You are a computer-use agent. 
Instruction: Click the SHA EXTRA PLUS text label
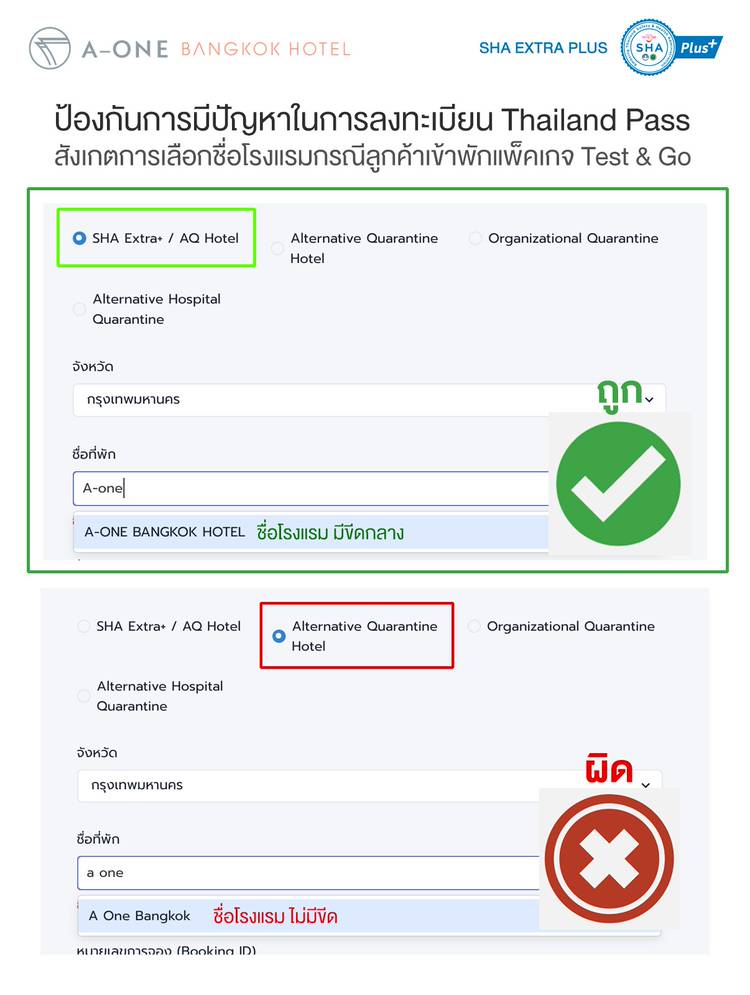coord(543,48)
